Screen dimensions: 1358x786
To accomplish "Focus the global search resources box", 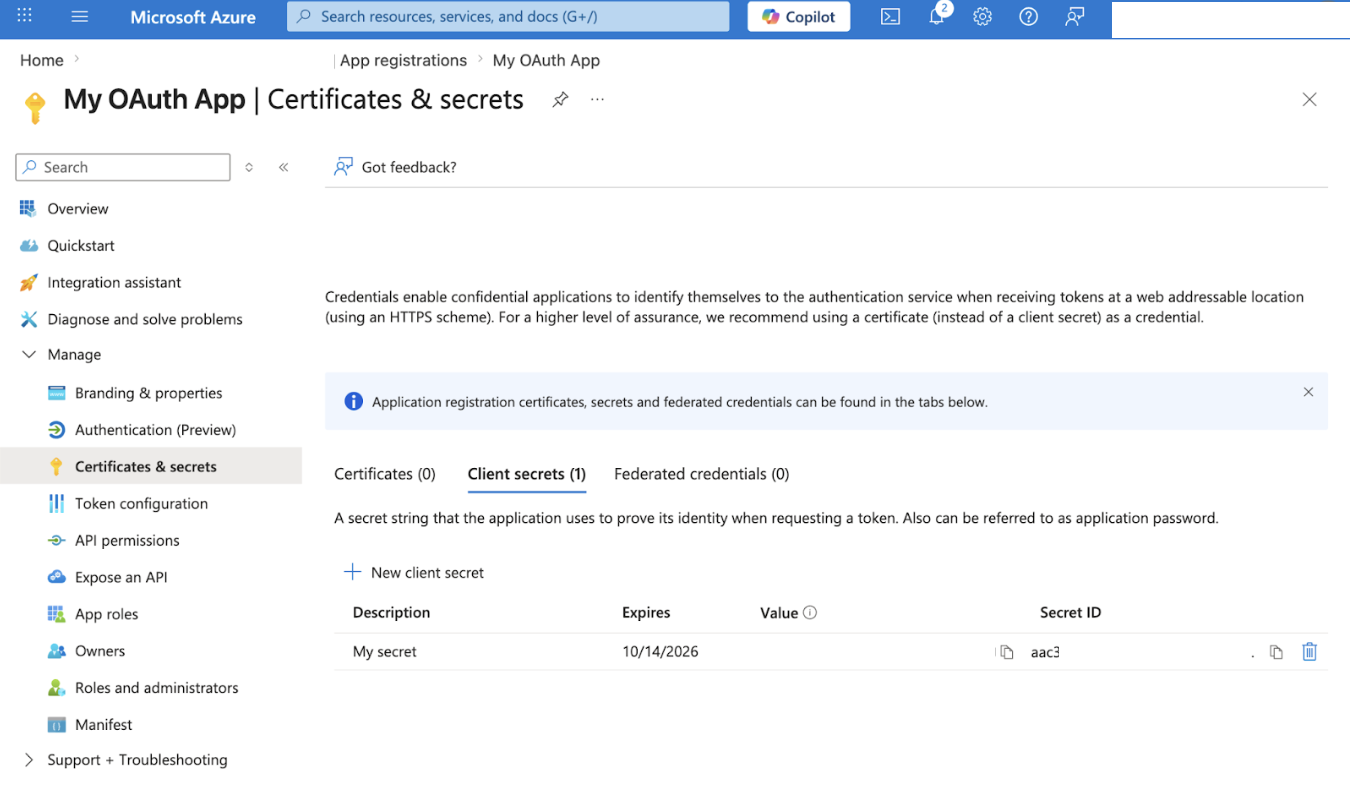I will pyautogui.click(x=508, y=17).
